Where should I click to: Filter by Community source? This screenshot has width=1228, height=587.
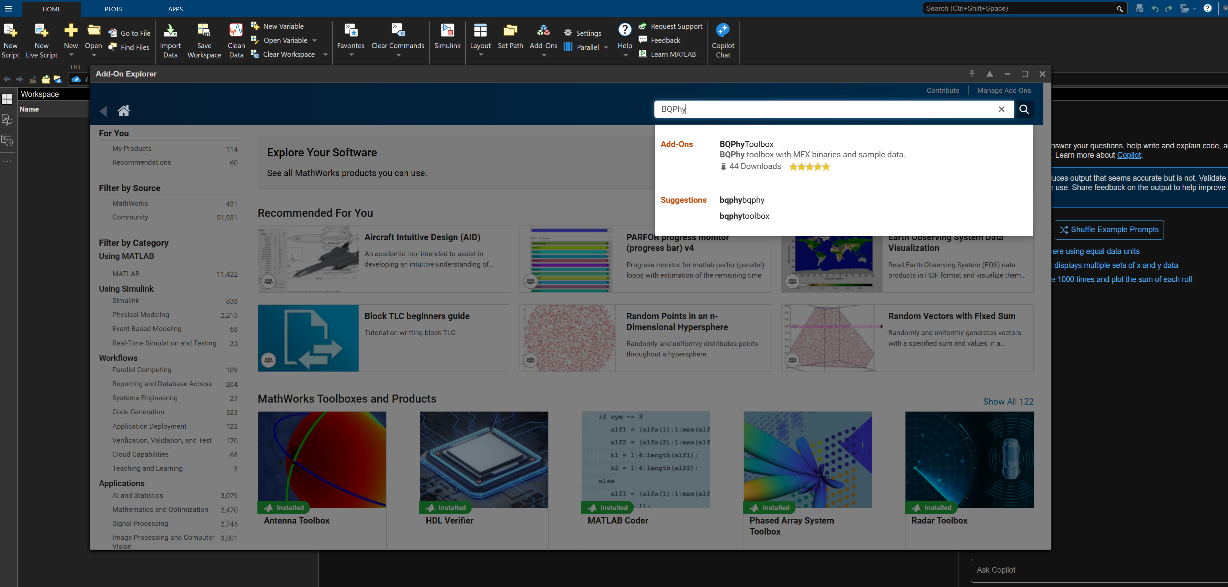click(x=130, y=217)
